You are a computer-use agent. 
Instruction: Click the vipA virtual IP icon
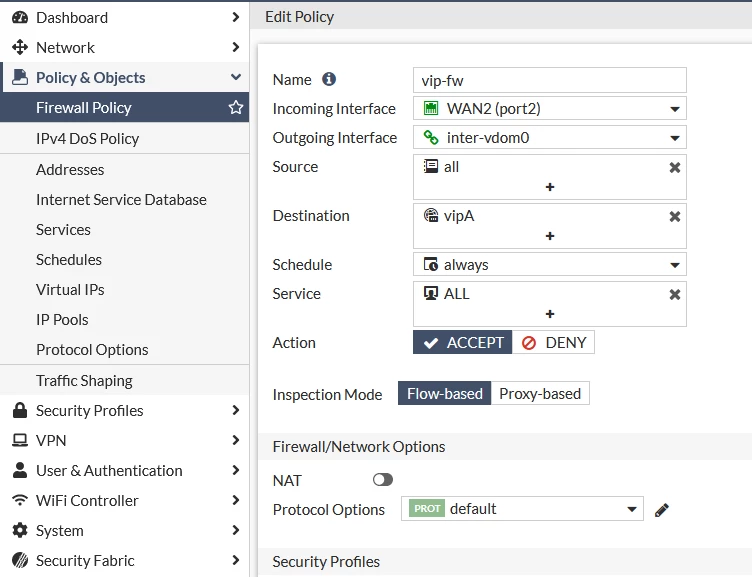pyautogui.click(x=431, y=215)
